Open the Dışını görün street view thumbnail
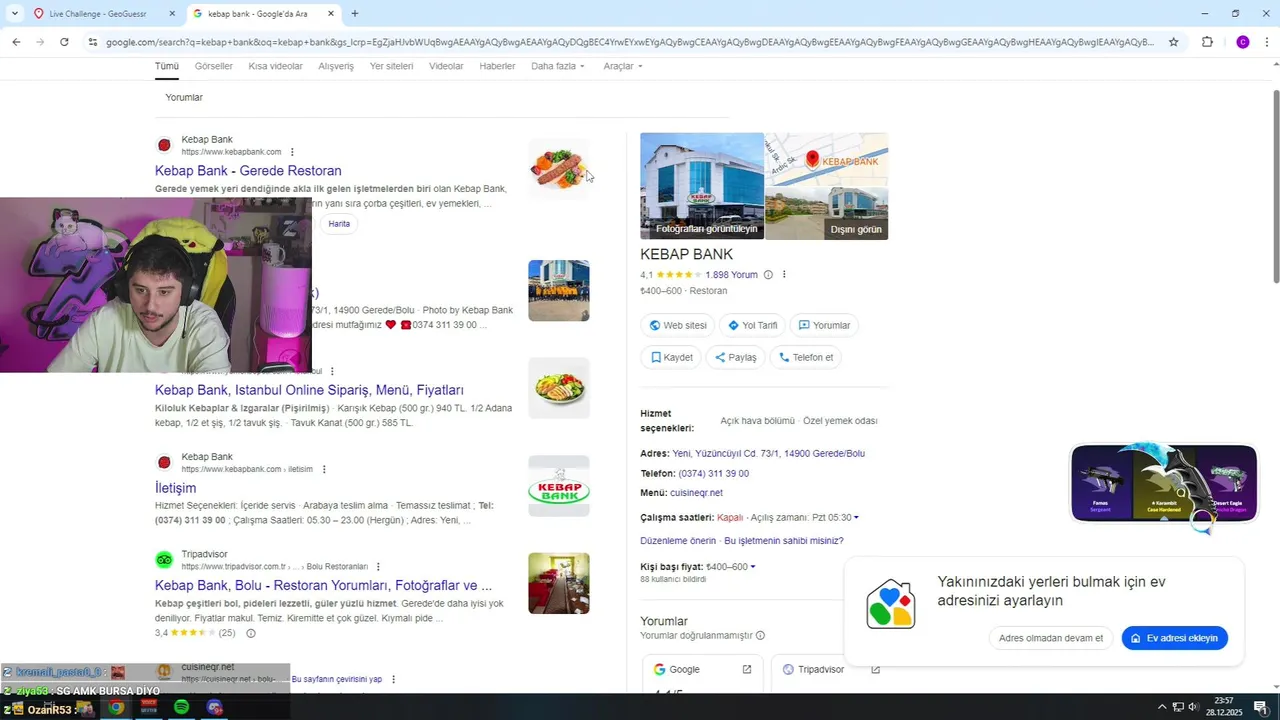Screen dimensions: 1280x720 tap(827, 214)
